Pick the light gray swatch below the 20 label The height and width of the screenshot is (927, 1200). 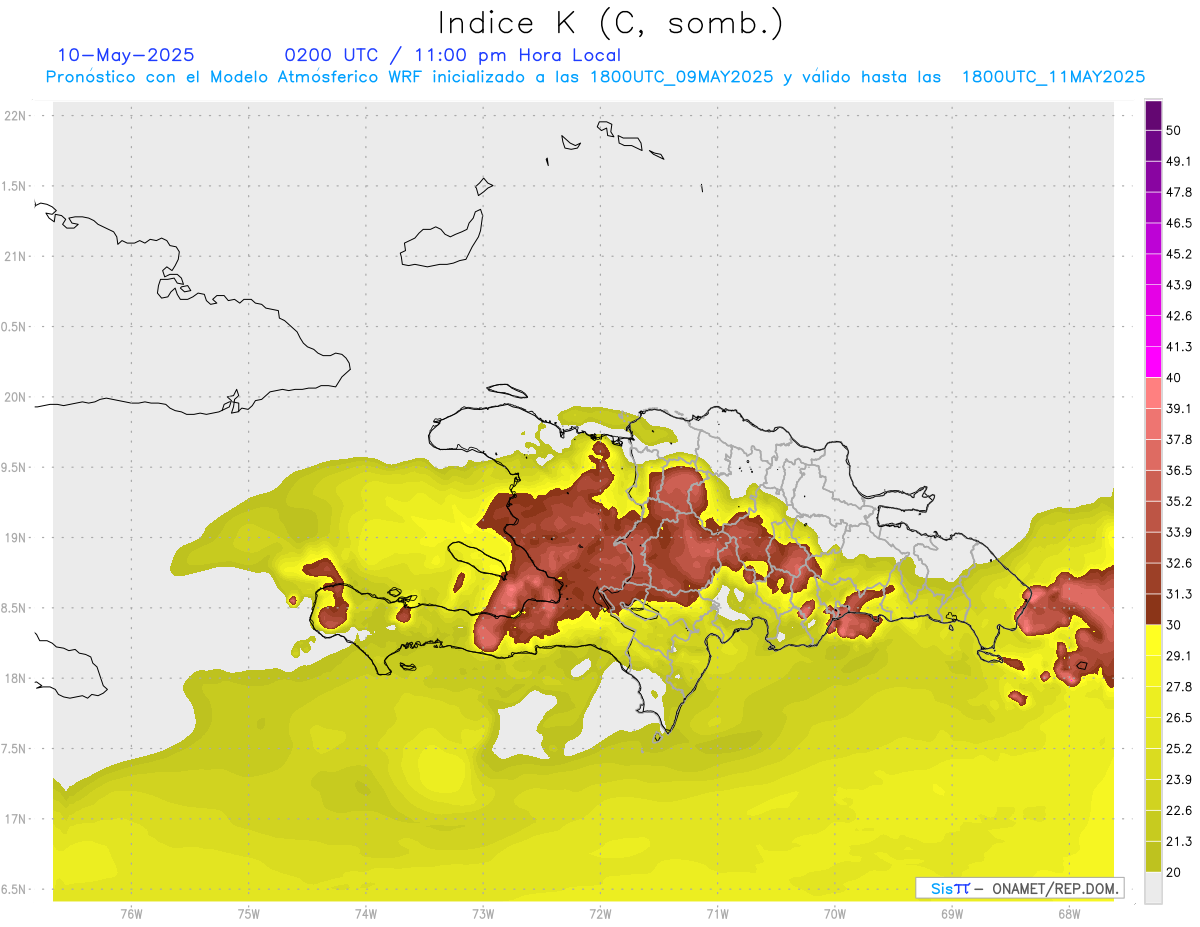[1153, 888]
